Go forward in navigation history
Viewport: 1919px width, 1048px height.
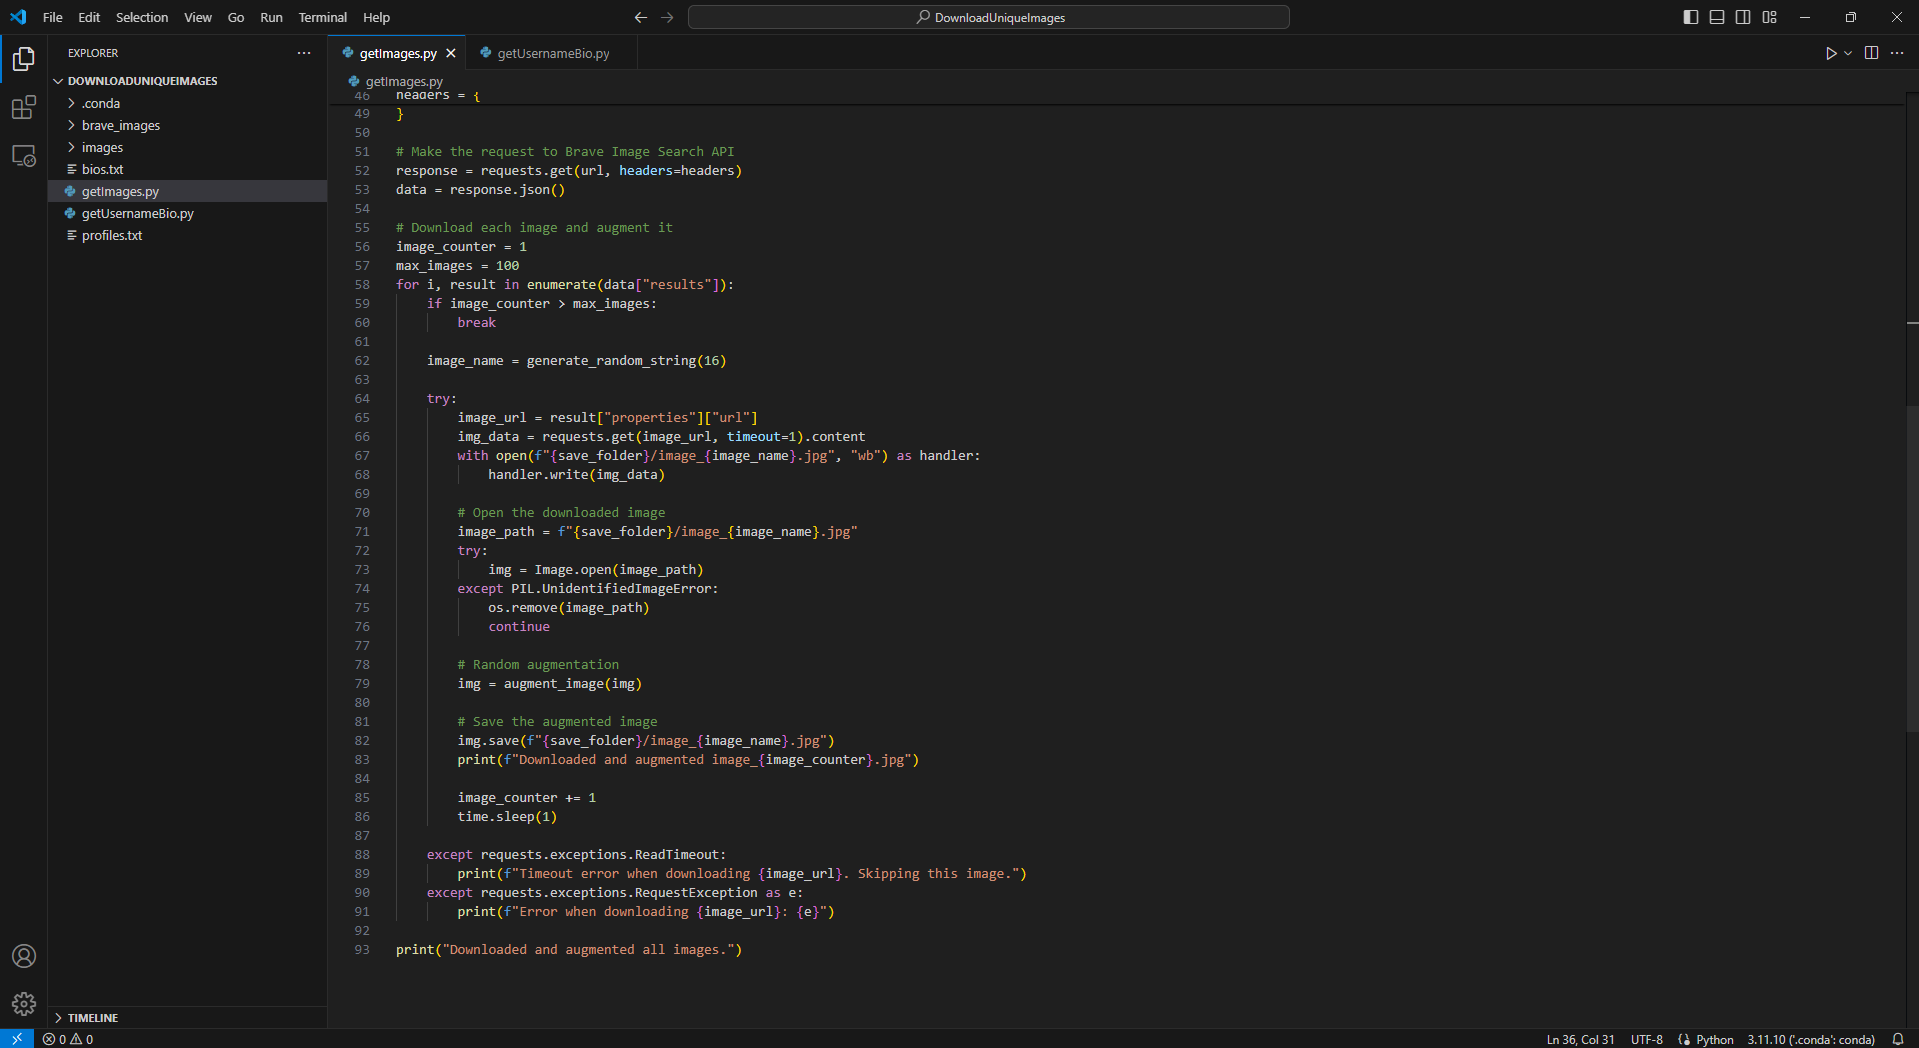tap(668, 17)
